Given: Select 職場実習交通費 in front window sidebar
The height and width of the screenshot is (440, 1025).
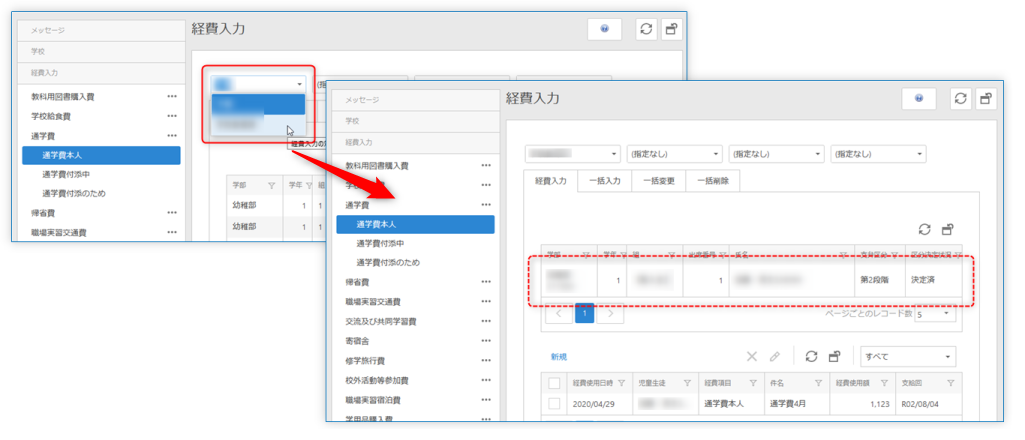Looking at the screenshot, I should click(x=373, y=301).
